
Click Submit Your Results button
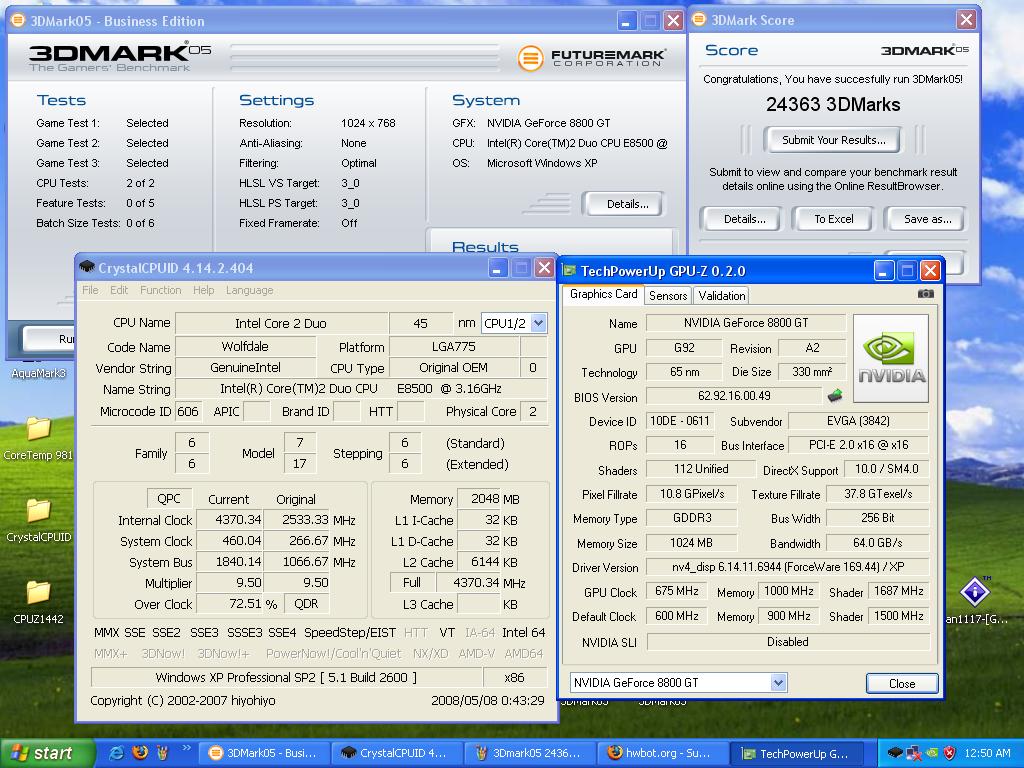pos(833,140)
